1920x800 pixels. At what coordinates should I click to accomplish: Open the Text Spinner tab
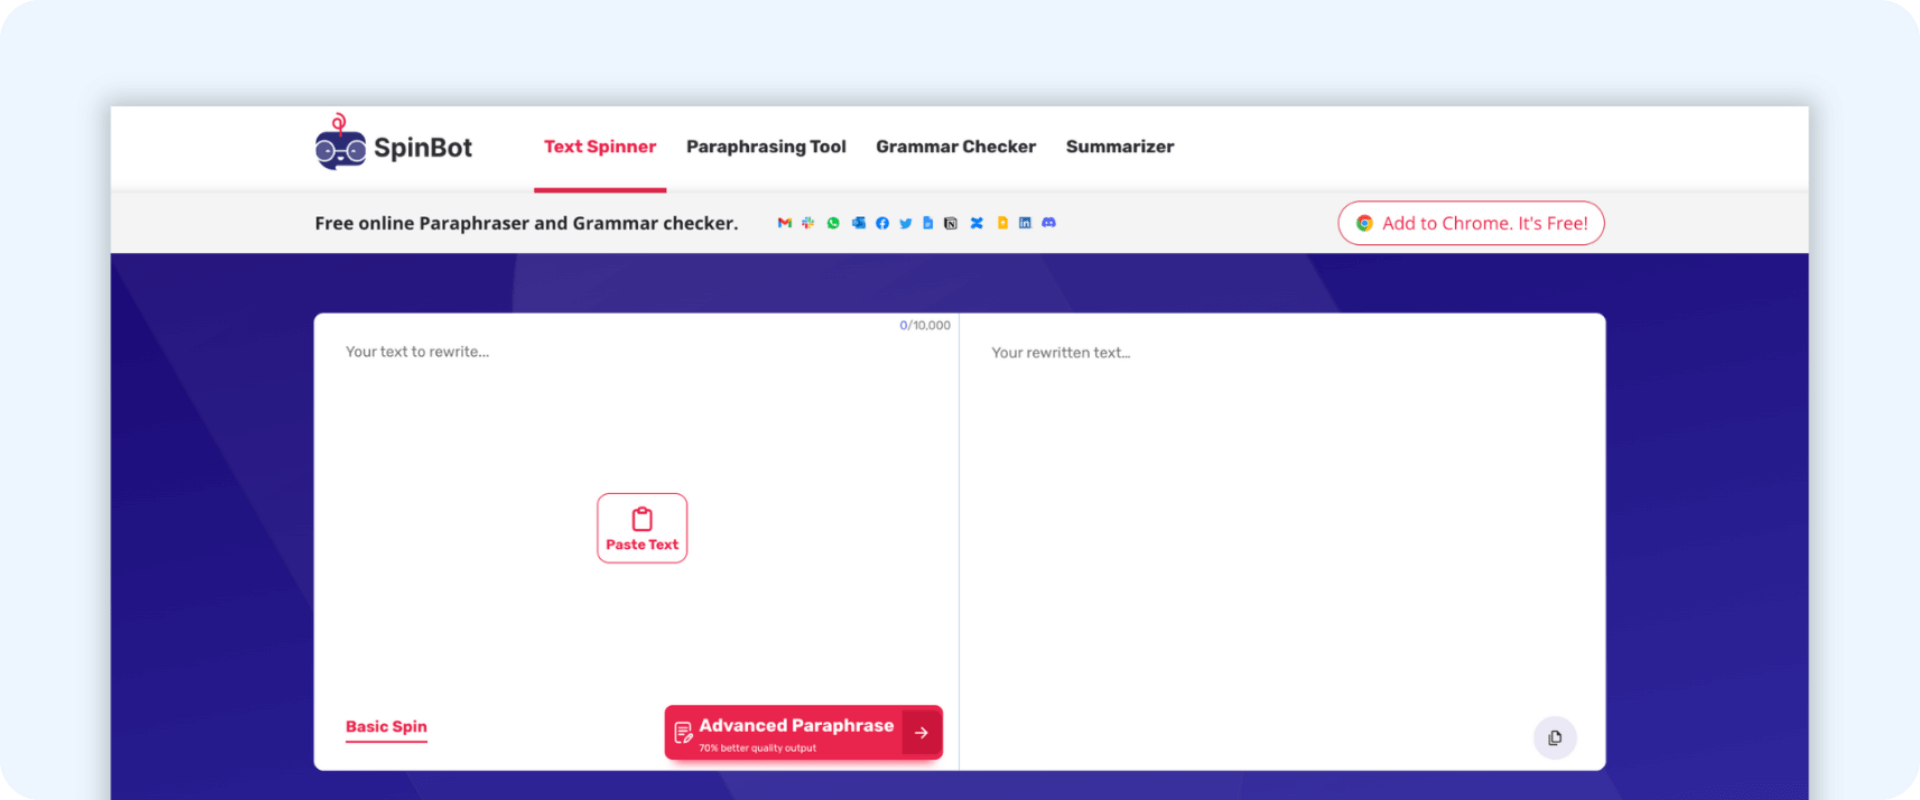pyautogui.click(x=600, y=147)
